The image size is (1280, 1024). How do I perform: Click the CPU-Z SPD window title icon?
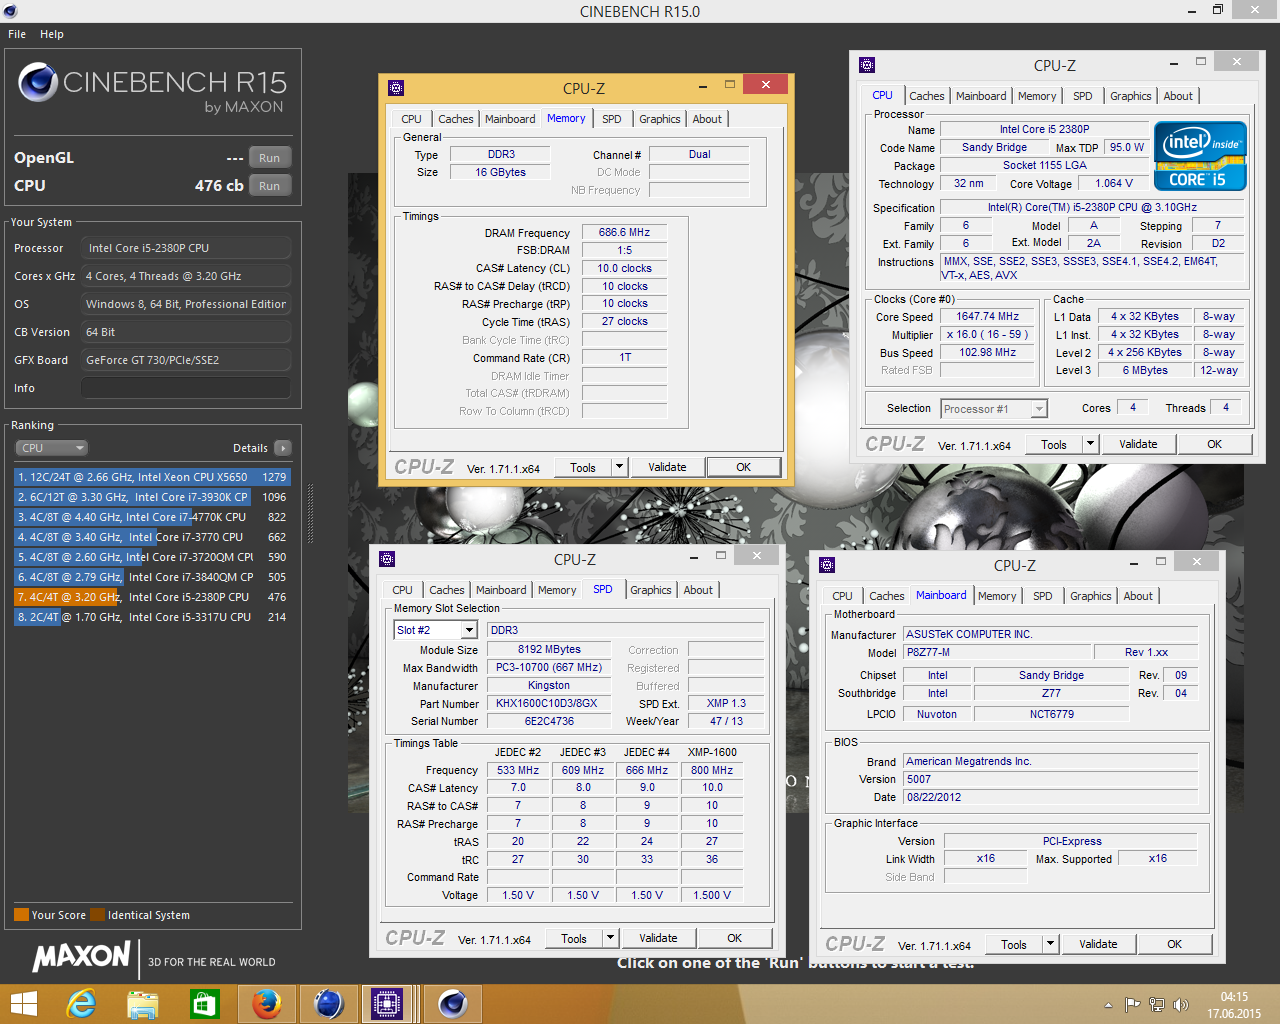point(388,560)
